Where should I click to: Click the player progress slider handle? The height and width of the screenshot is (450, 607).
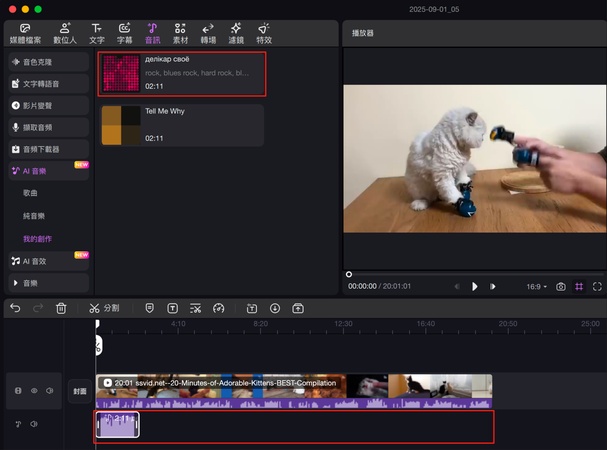pyautogui.click(x=349, y=274)
